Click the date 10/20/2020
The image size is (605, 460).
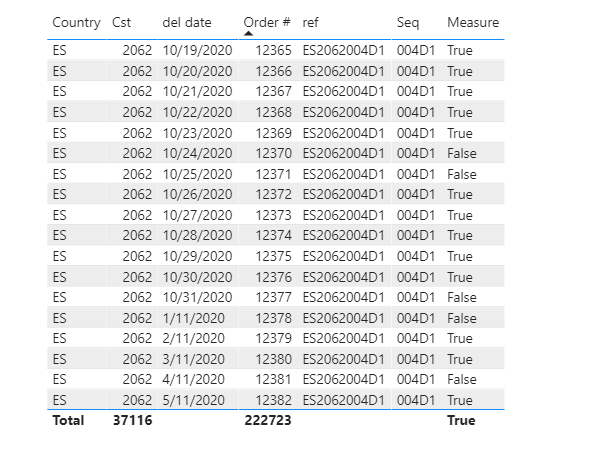click(197, 71)
